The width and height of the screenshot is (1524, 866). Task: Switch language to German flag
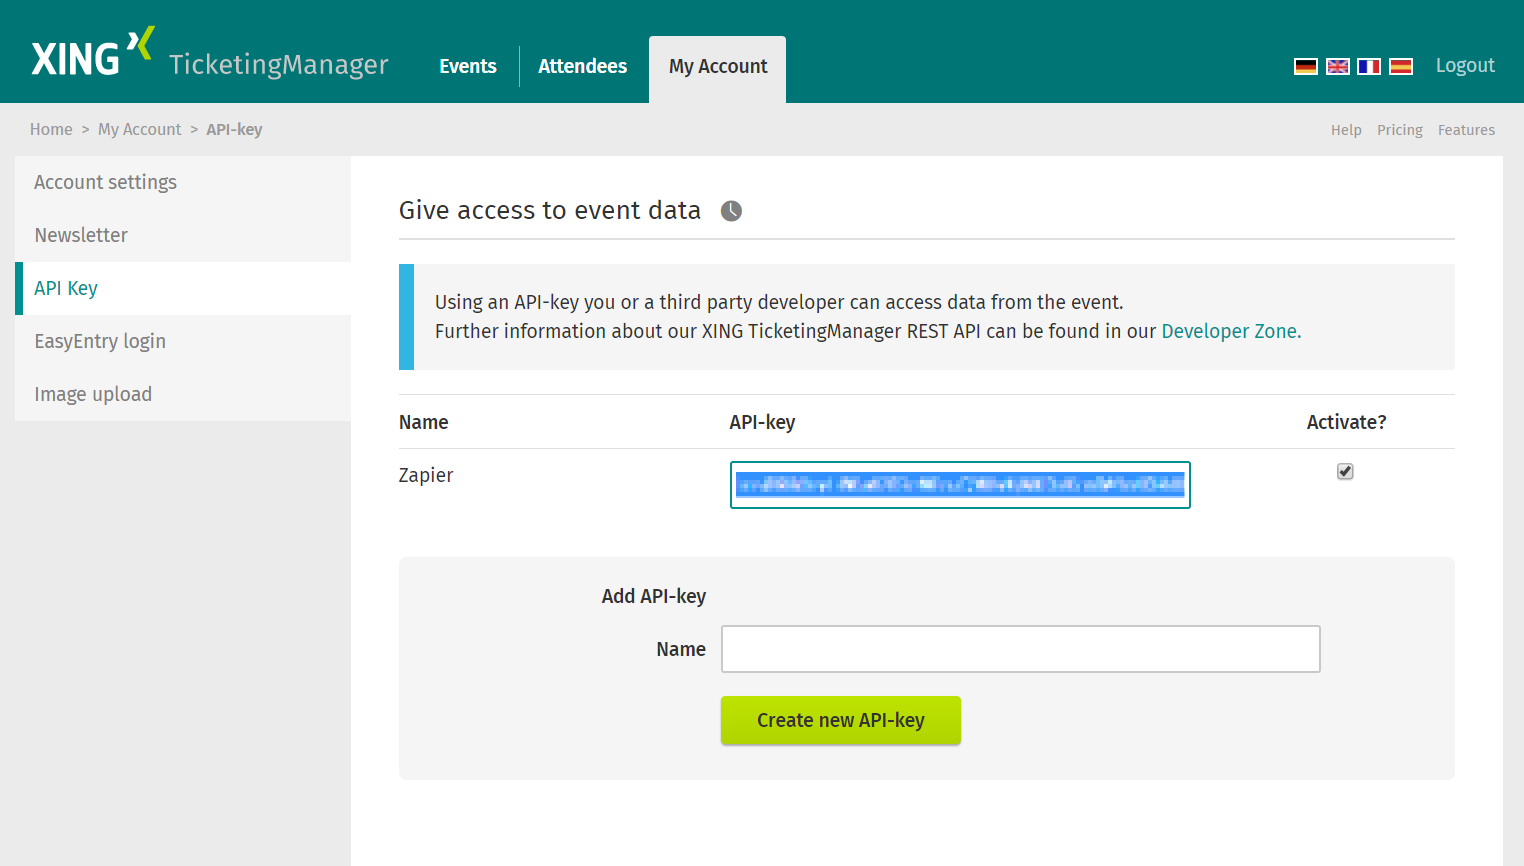point(1305,67)
